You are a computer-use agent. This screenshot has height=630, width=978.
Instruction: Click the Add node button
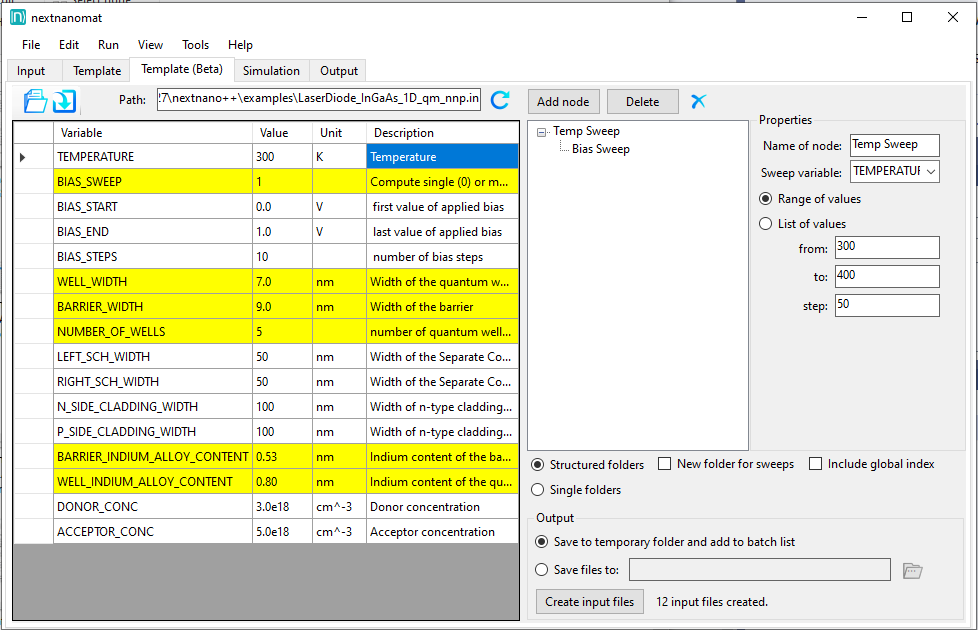pos(563,101)
